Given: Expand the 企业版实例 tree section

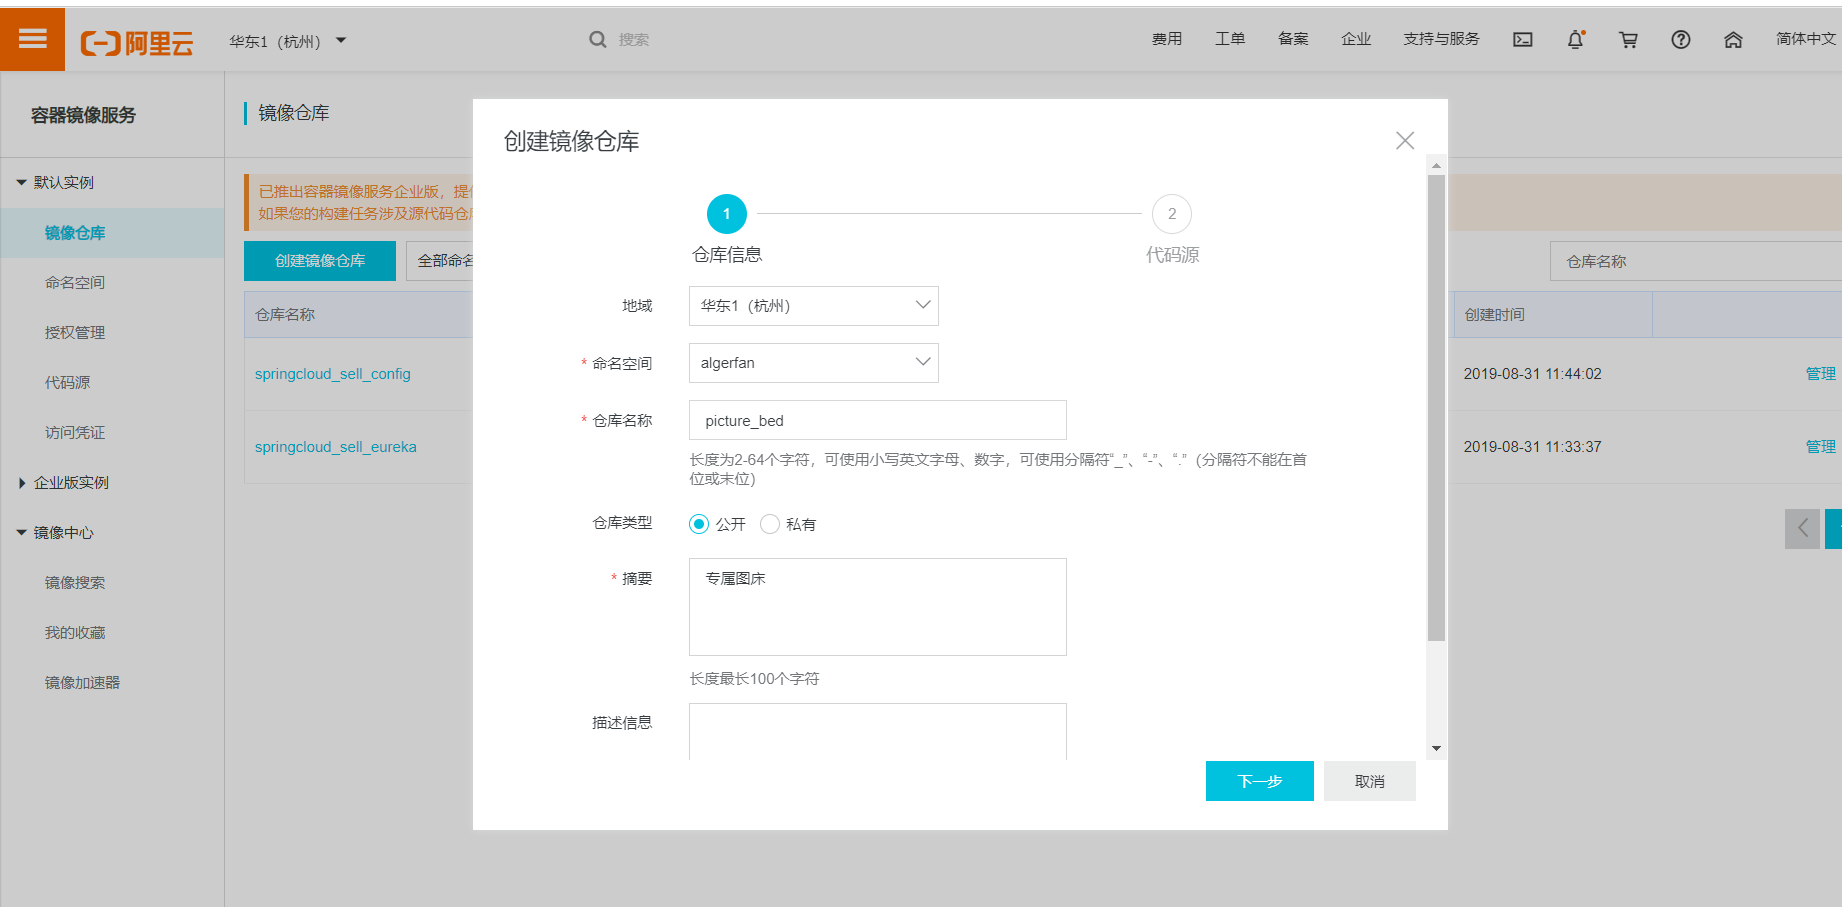Looking at the screenshot, I should pos(22,483).
